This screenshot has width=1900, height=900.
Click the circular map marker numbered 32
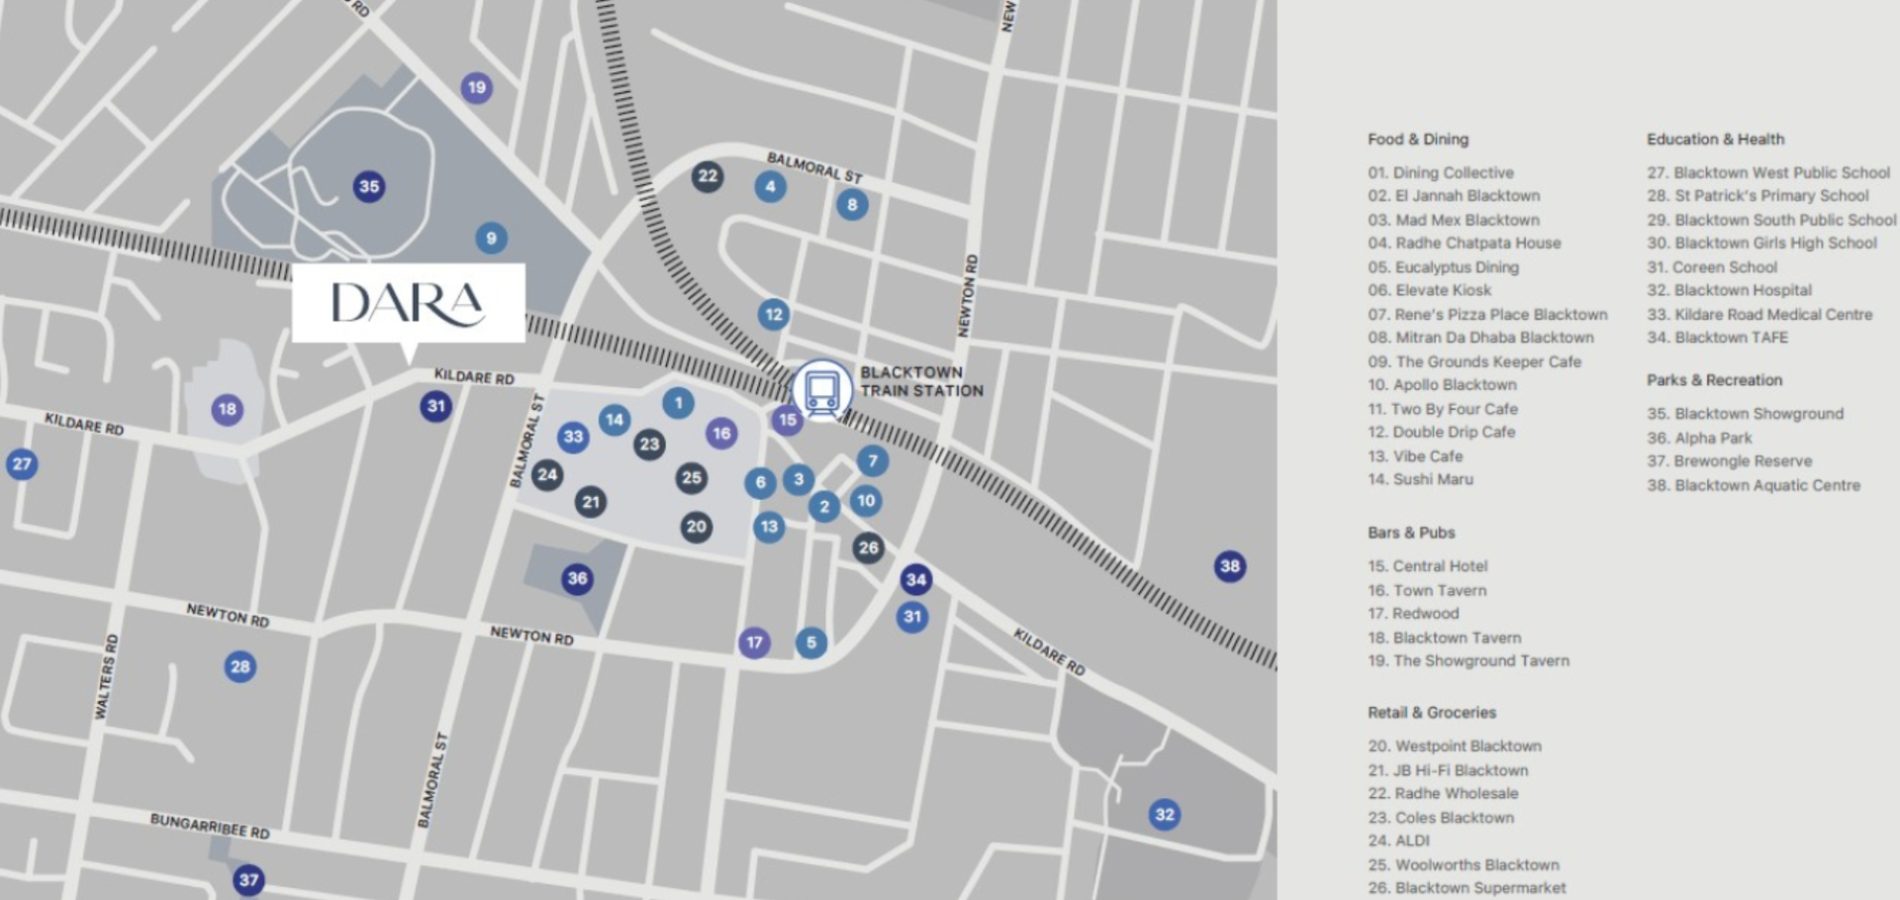[x=1165, y=815]
